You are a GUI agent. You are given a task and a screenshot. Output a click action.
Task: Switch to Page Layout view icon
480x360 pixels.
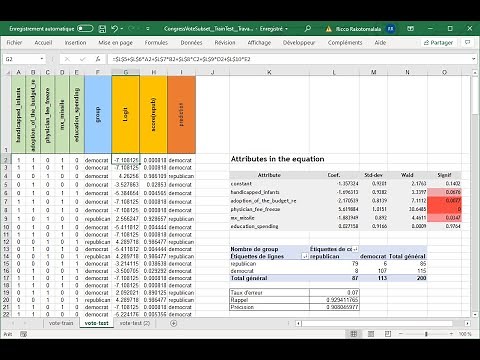point(371,334)
